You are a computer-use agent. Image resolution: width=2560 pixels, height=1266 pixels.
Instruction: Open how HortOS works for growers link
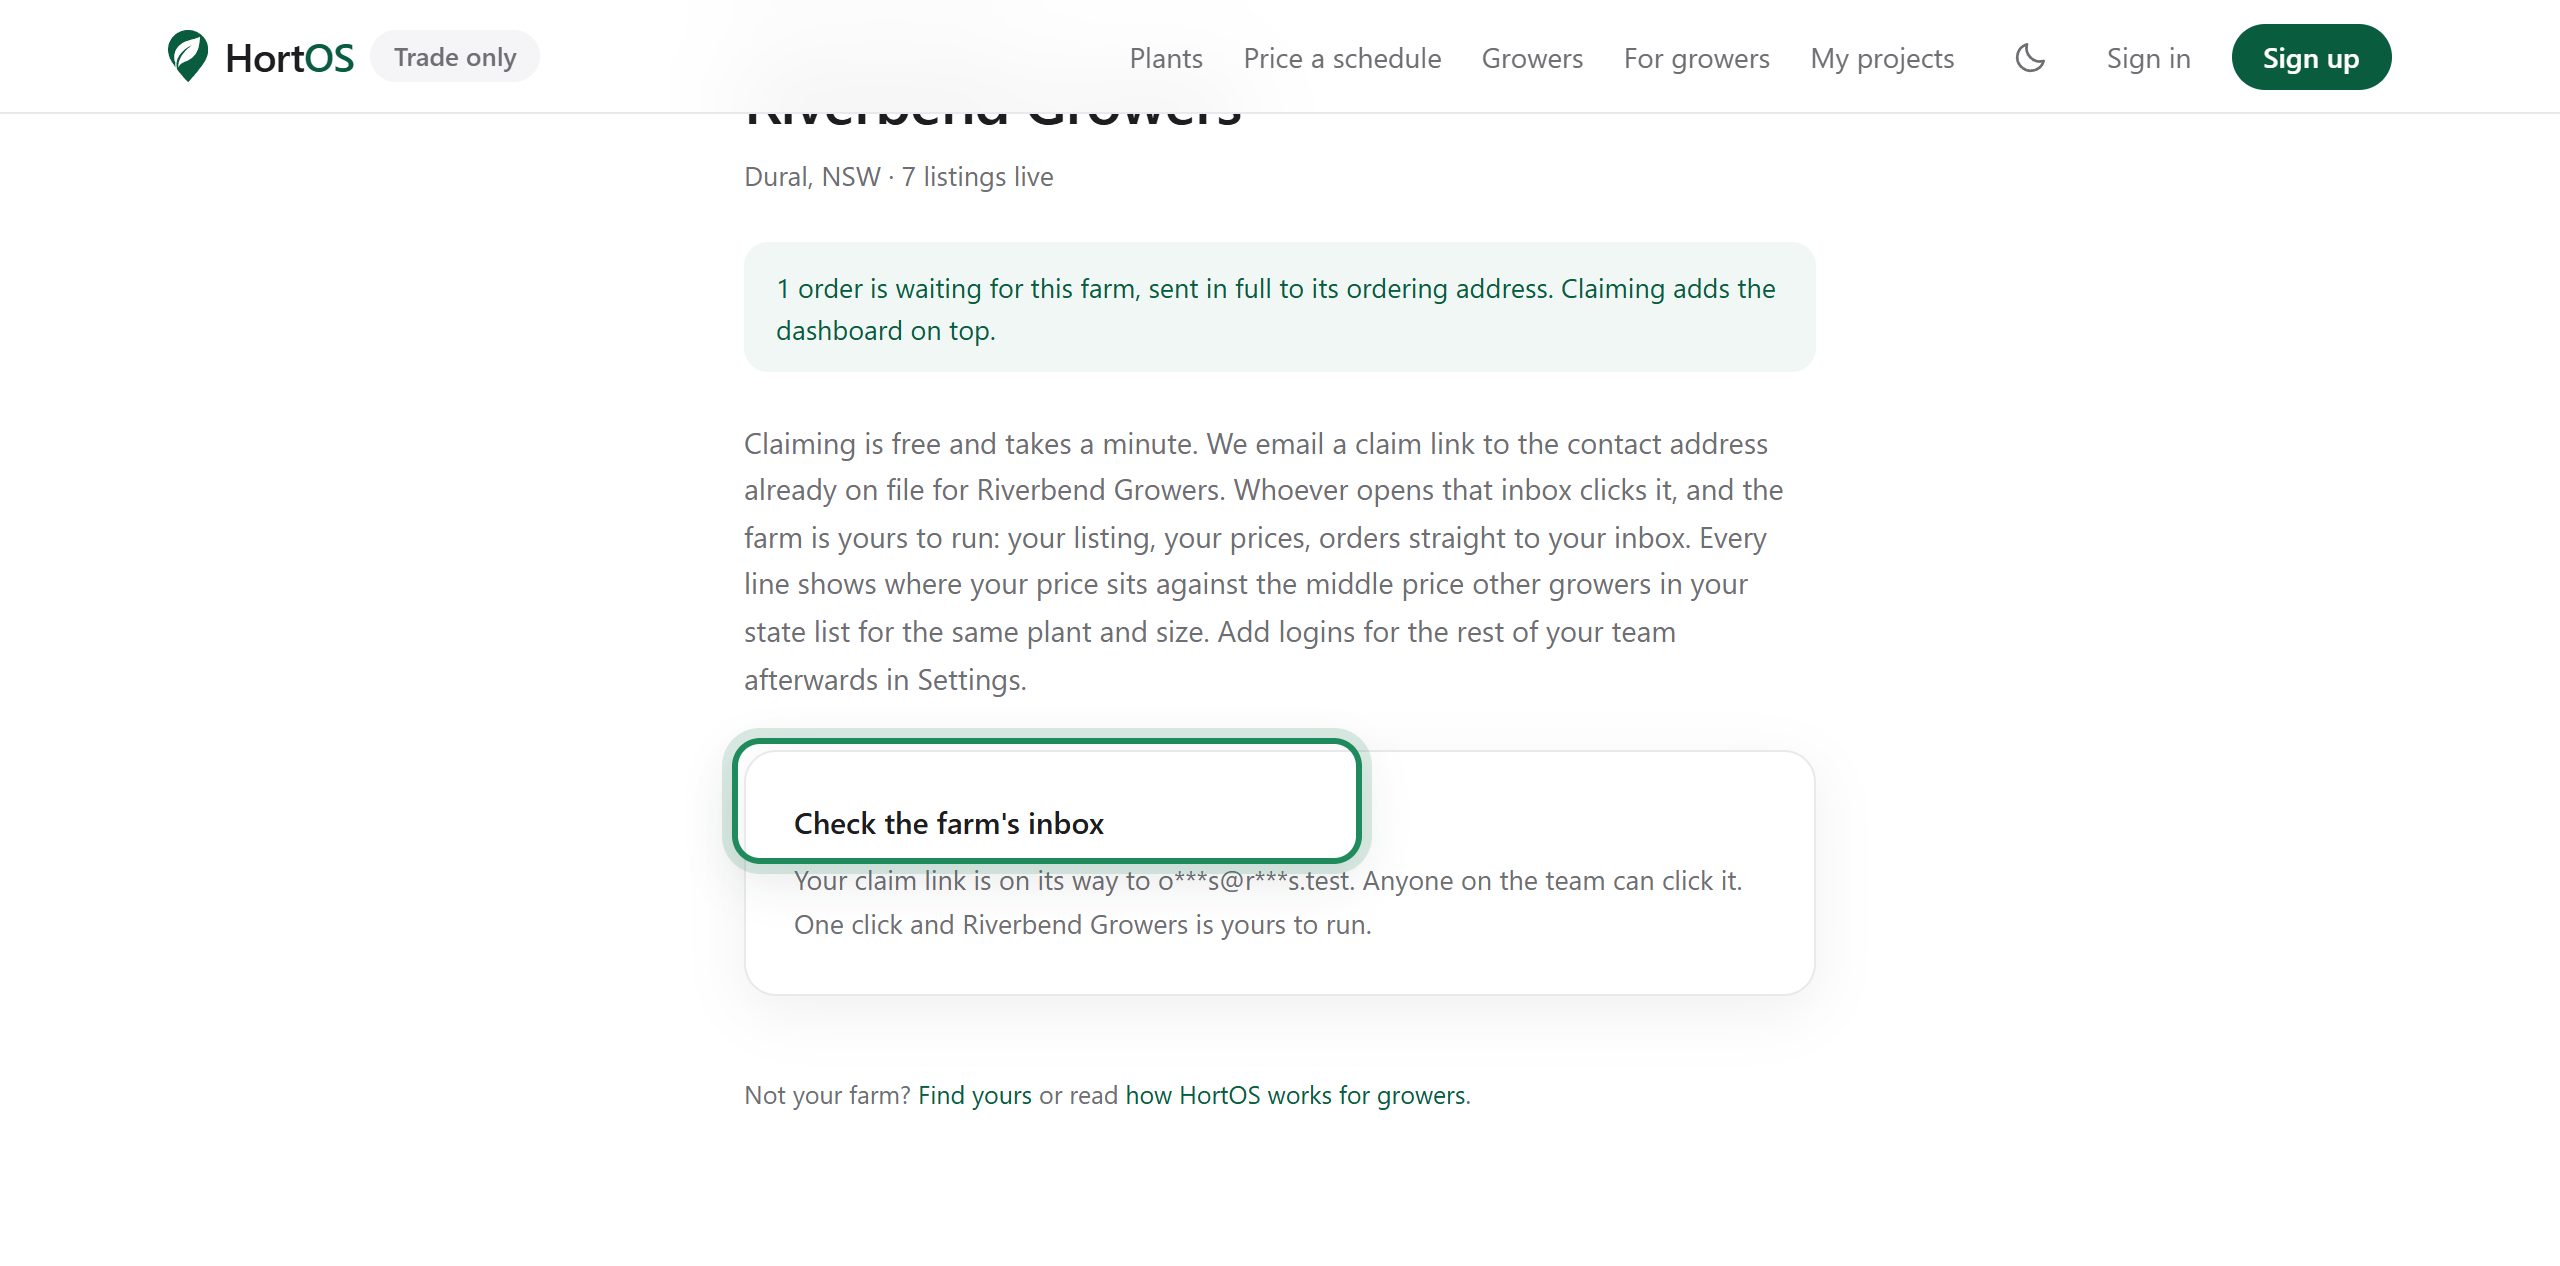1296,1095
